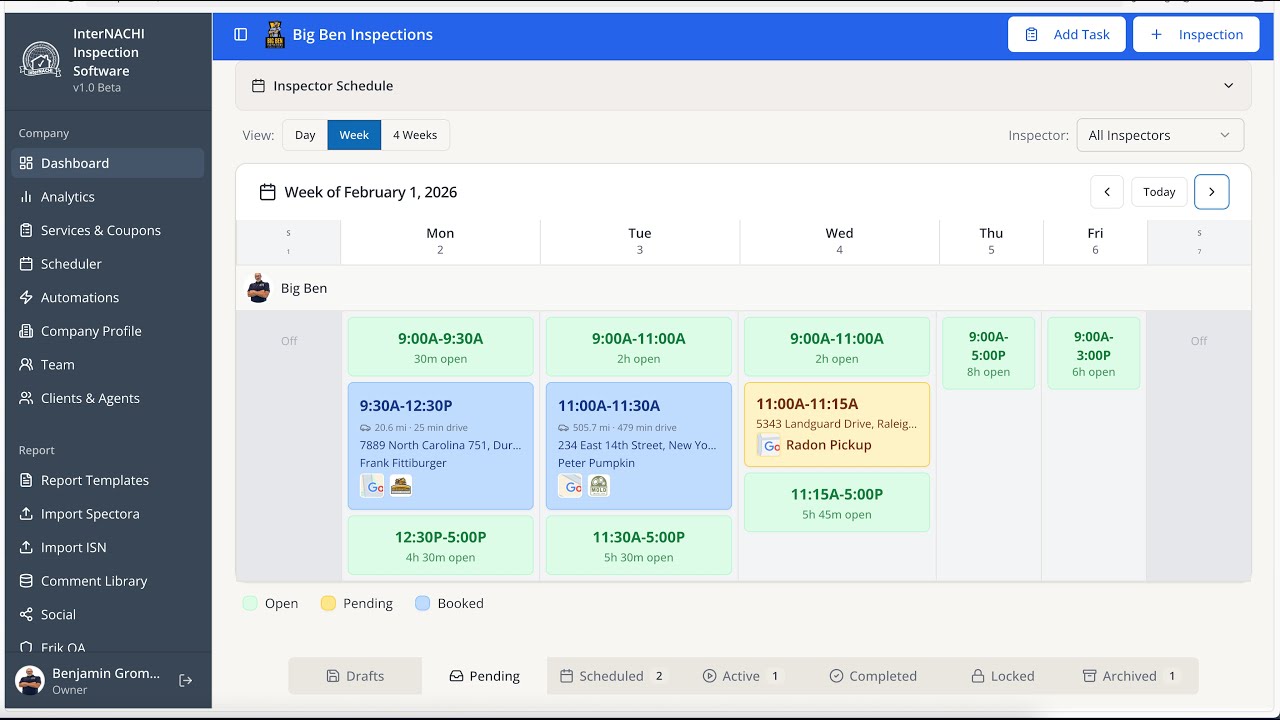Switch view to 4 Weeks
1280x720 pixels.
click(x=415, y=135)
